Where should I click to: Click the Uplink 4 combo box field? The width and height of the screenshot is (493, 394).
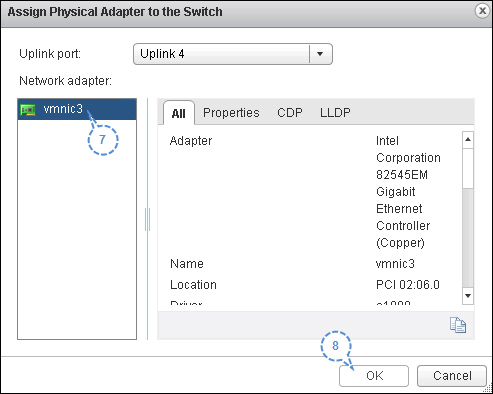point(233,54)
